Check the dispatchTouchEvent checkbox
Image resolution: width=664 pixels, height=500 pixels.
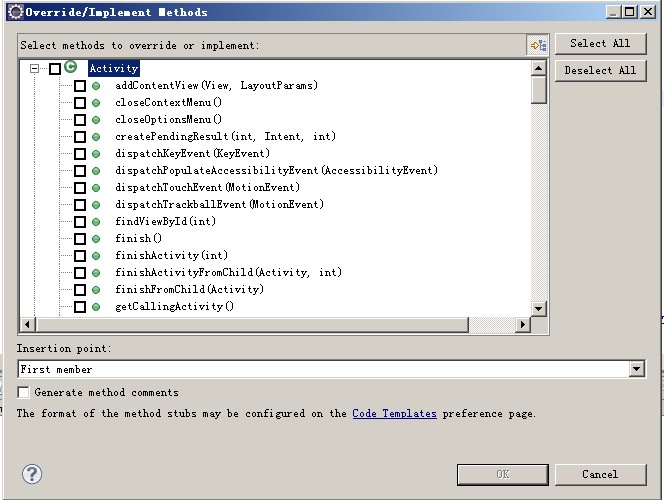pyautogui.click(x=80, y=188)
